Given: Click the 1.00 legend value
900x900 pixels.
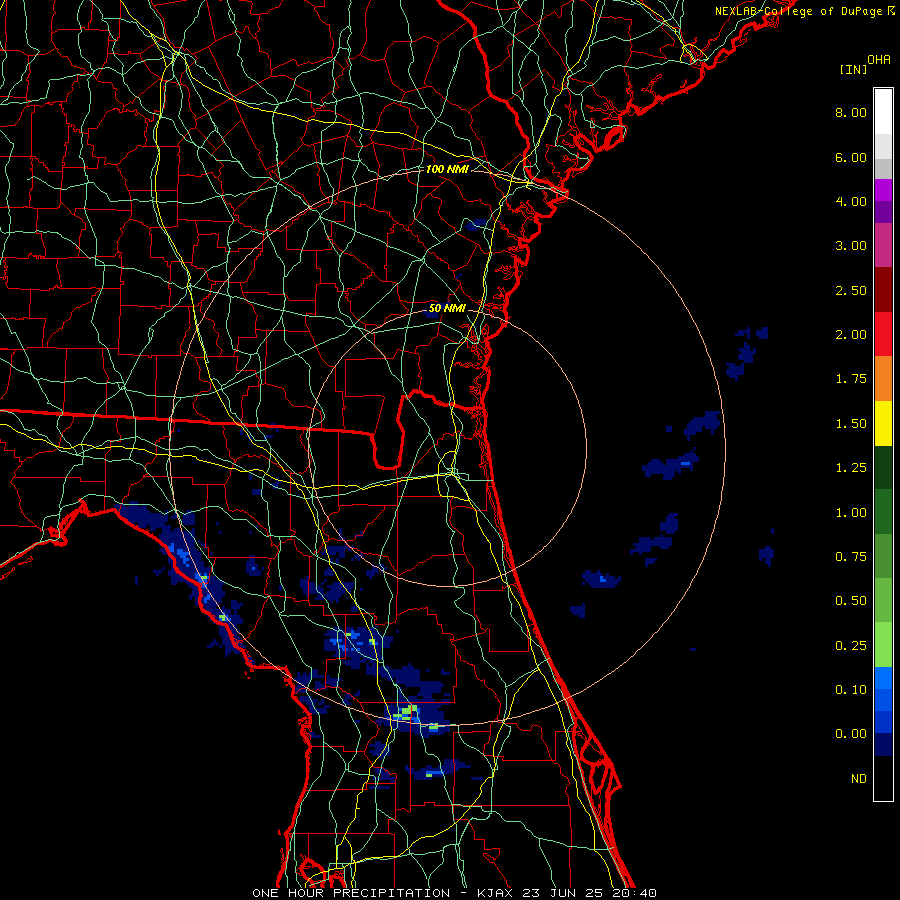Looking at the screenshot, I should click(x=851, y=513).
